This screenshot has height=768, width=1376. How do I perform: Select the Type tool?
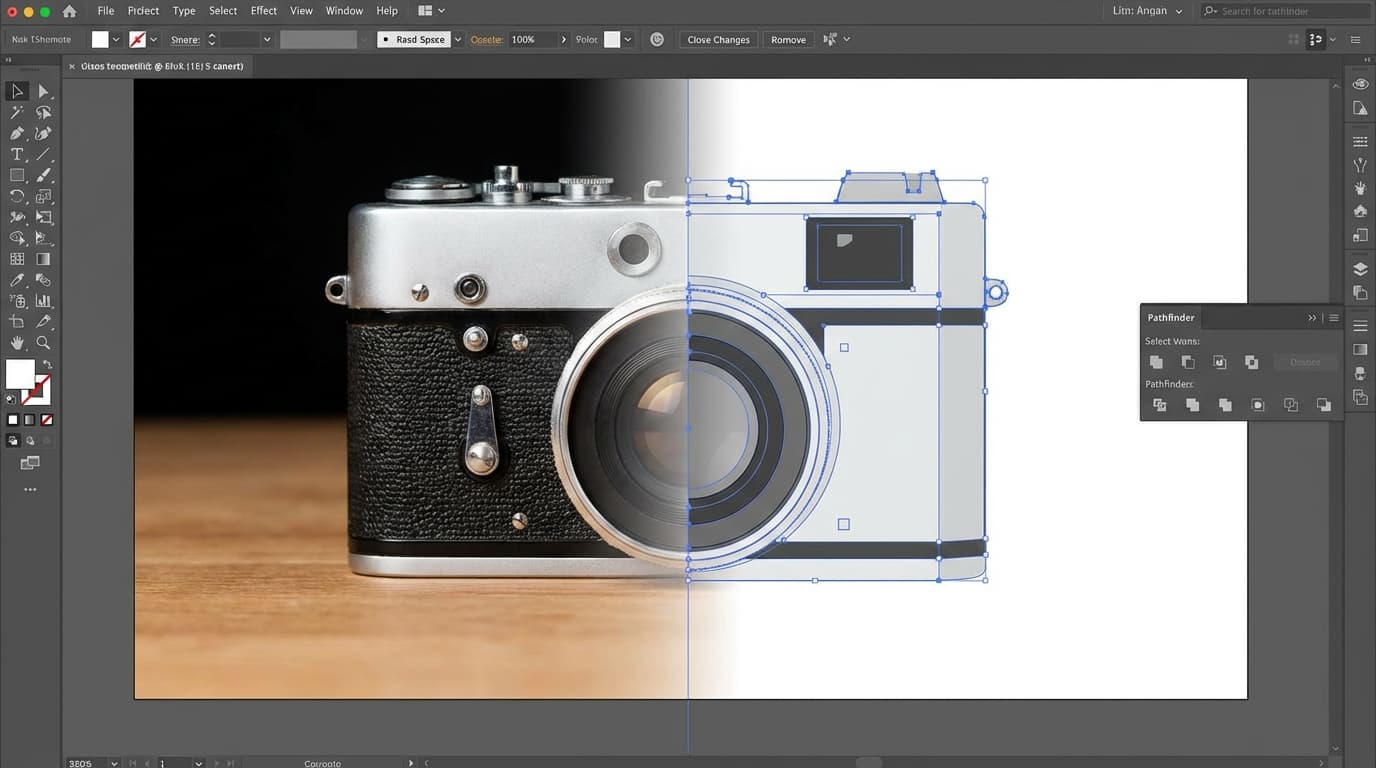point(16,153)
